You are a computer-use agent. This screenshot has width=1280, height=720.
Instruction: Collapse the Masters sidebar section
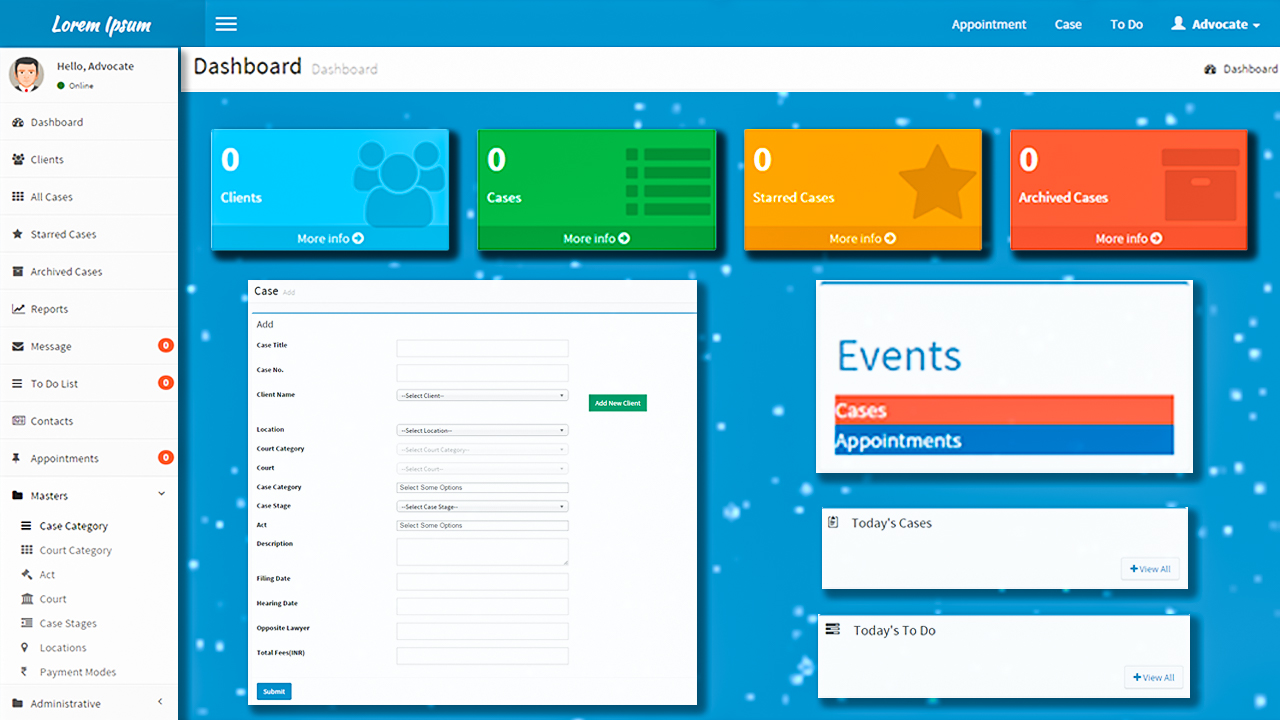click(x=161, y=495)
